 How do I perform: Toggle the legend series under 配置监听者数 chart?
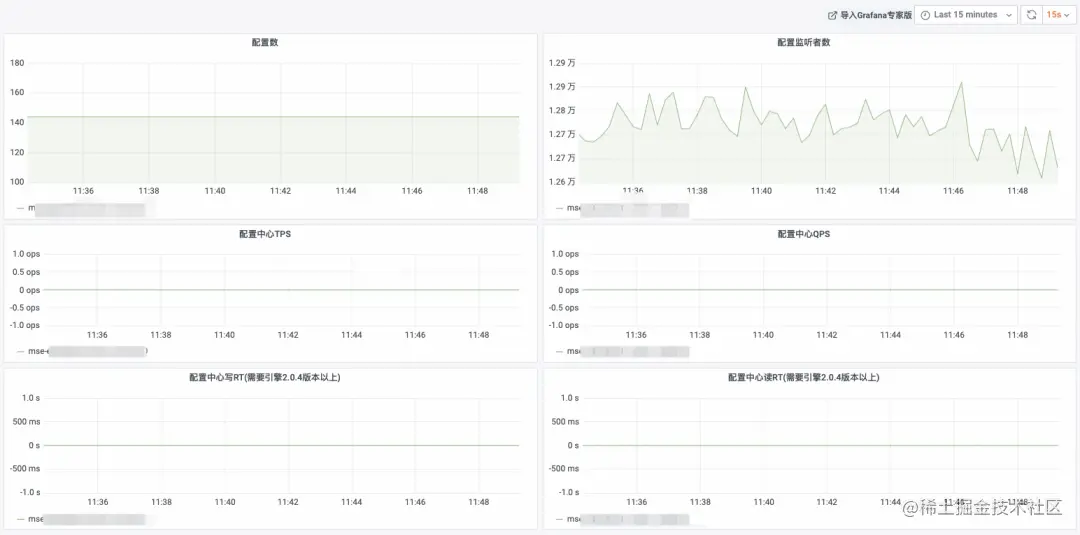pos(622,208)
